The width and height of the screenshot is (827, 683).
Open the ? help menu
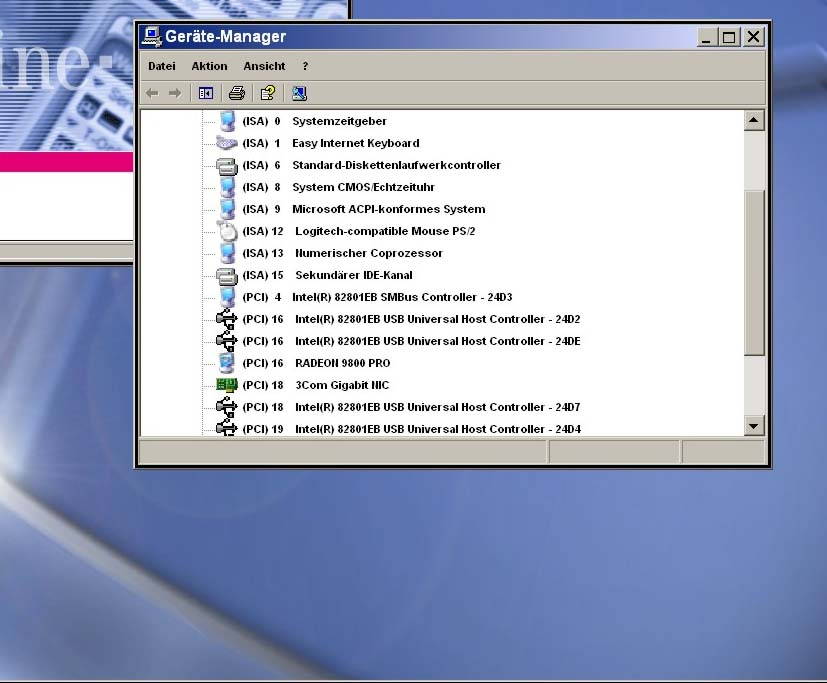(x=305, y=66)
